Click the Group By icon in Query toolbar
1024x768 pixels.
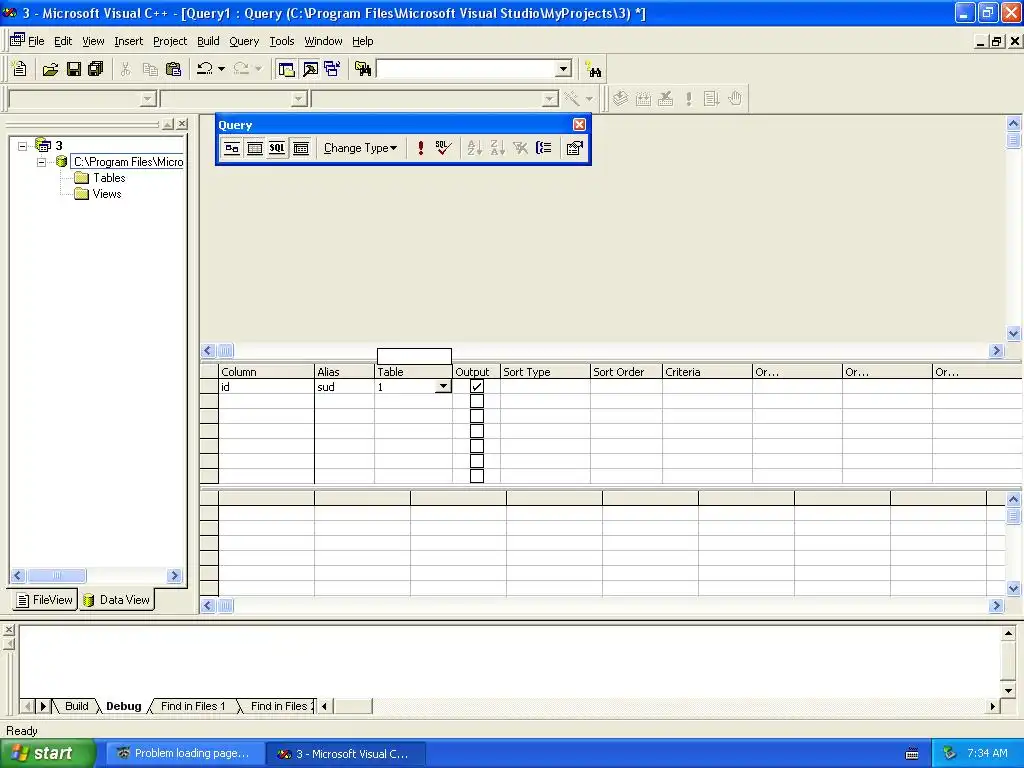(x=543, y=148)
